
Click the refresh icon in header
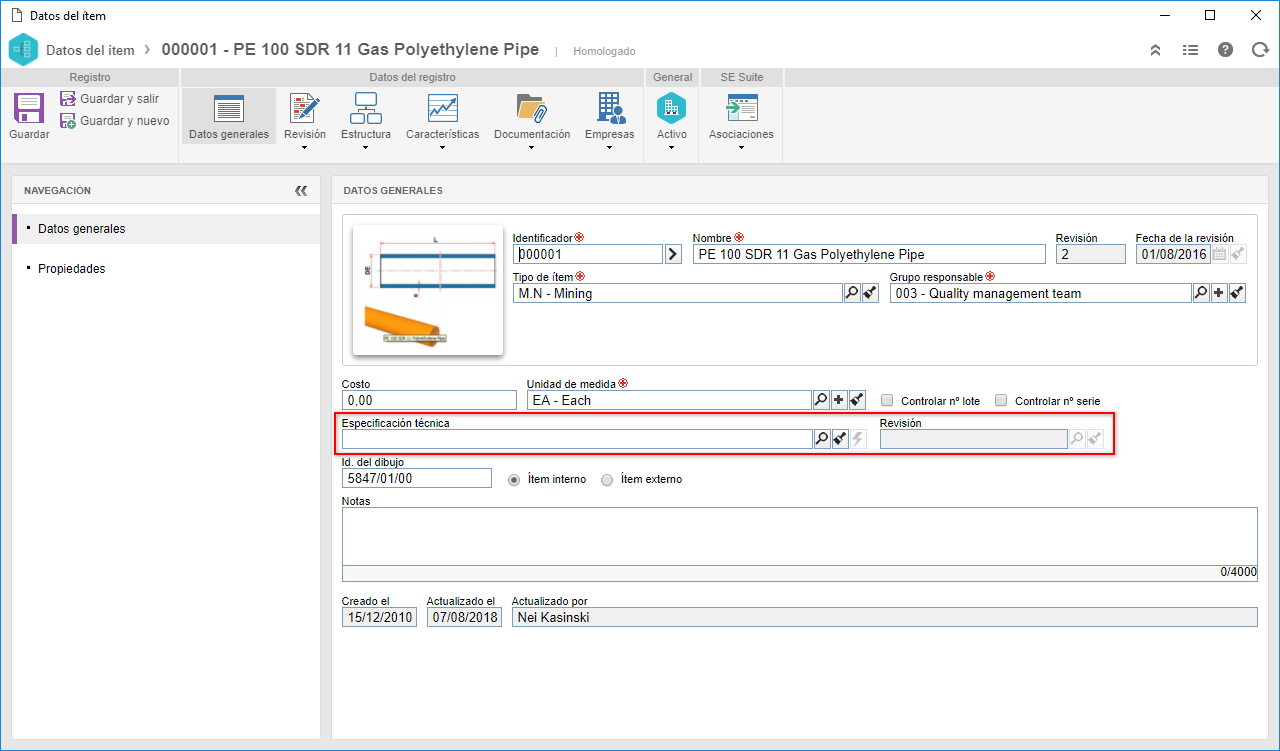pyautogui.click(x=1260, y=50)
